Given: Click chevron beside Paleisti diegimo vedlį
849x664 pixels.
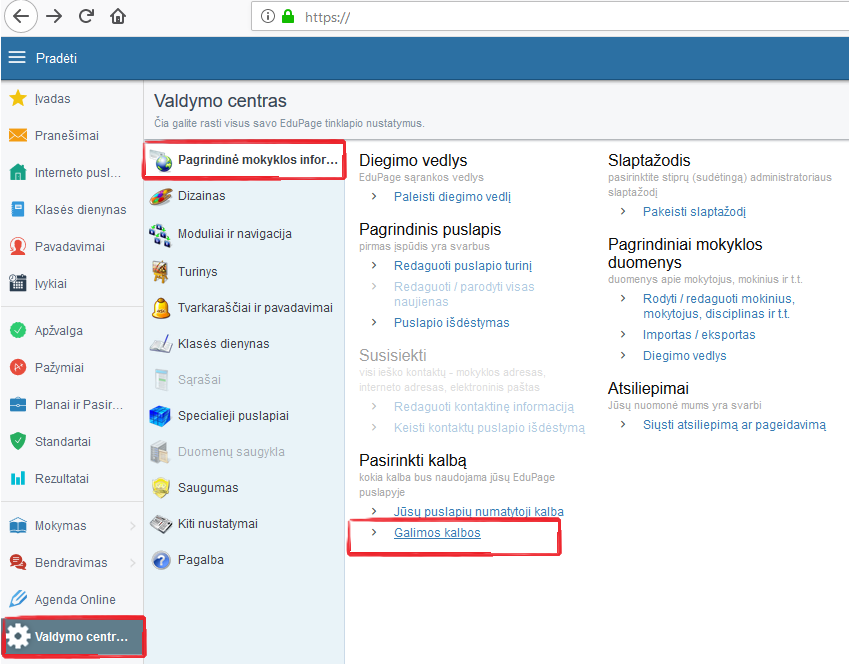Looking at the screenshot, I should point(374,196).
